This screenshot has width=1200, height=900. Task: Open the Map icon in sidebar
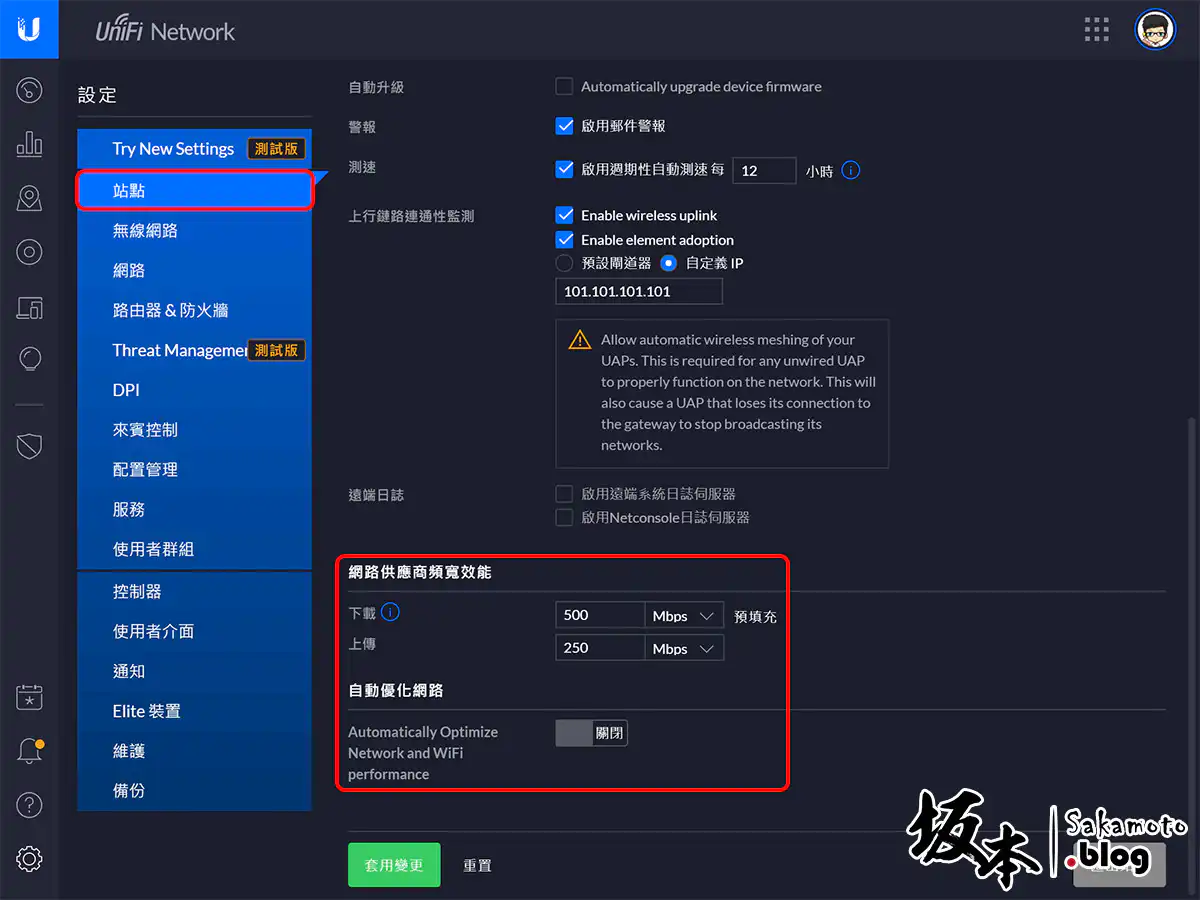click(29, 198)
